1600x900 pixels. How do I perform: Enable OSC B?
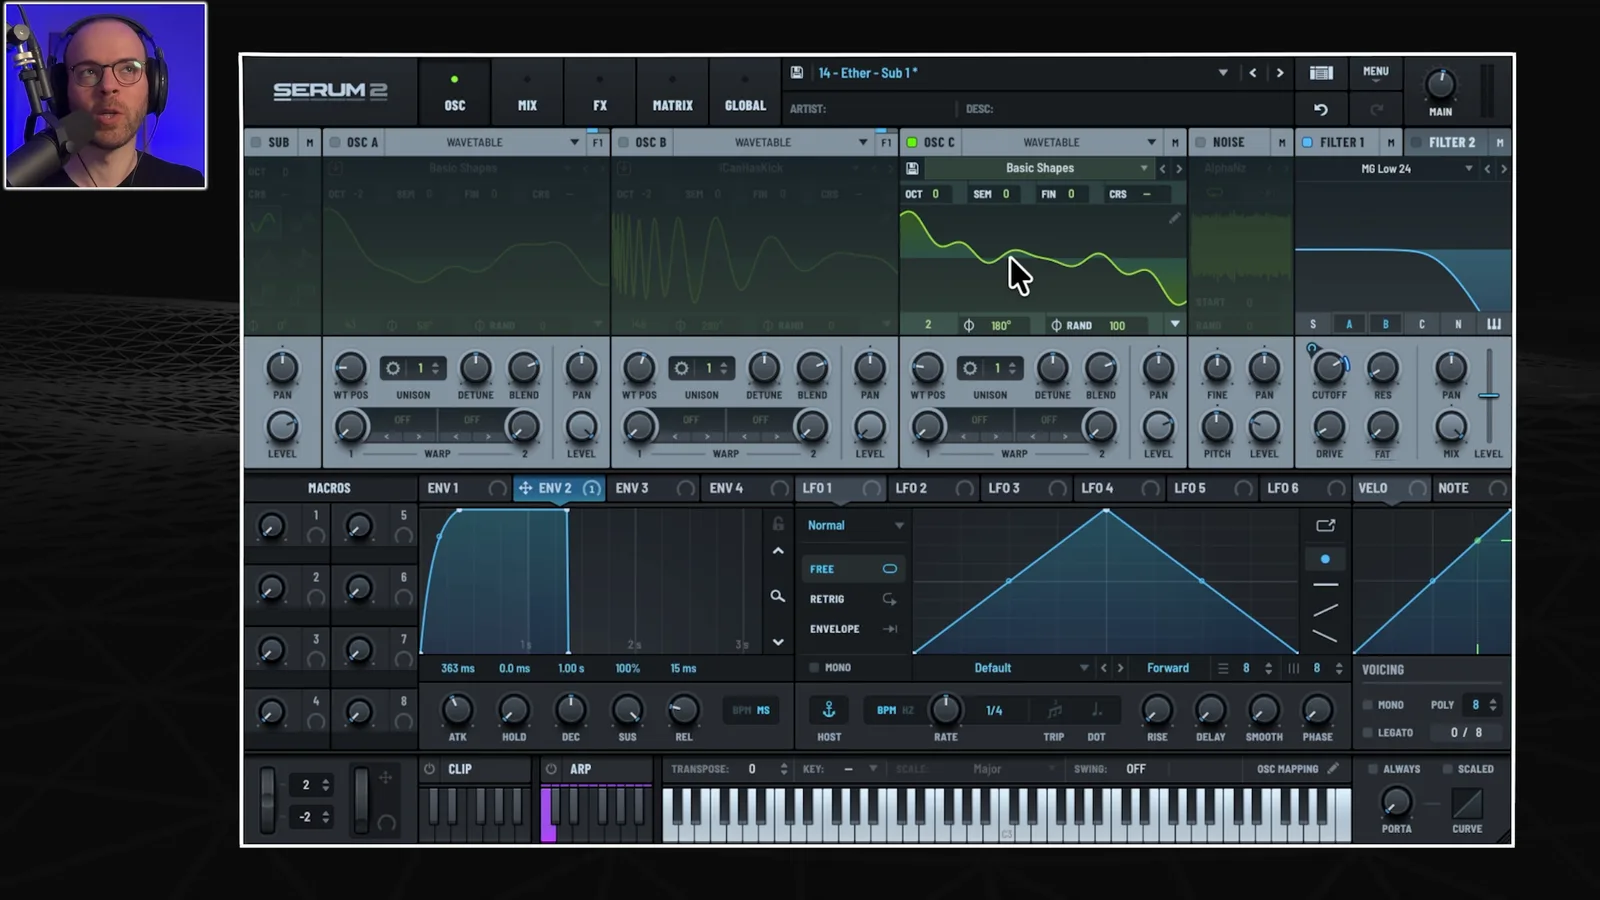tap(623, 142)
